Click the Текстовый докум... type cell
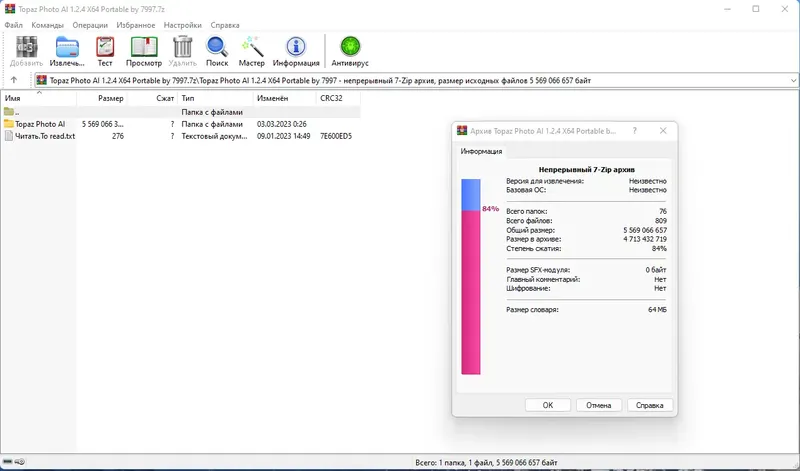 [214, 136]
